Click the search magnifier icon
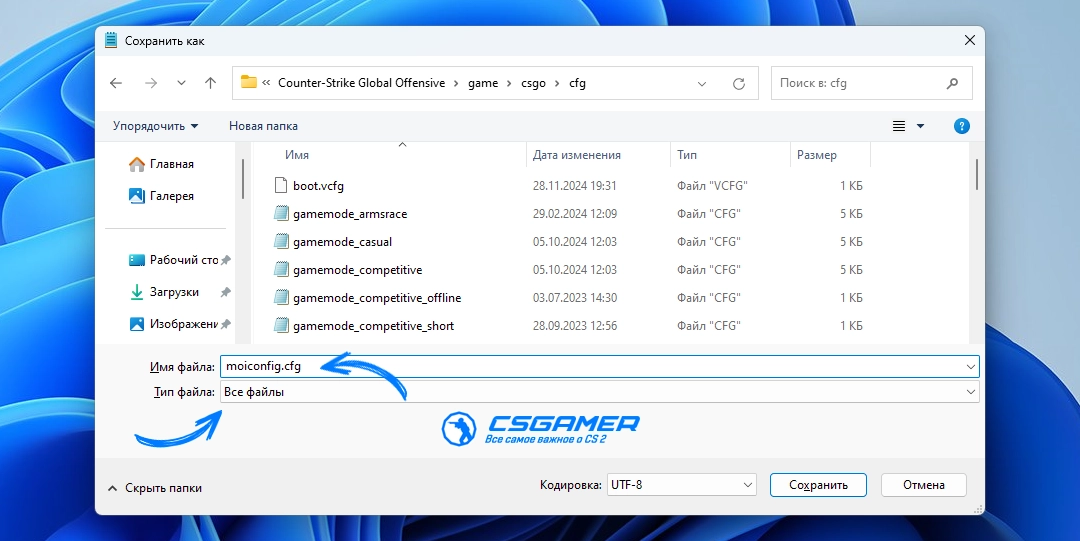1080x541 pixels. coord(953,83)
